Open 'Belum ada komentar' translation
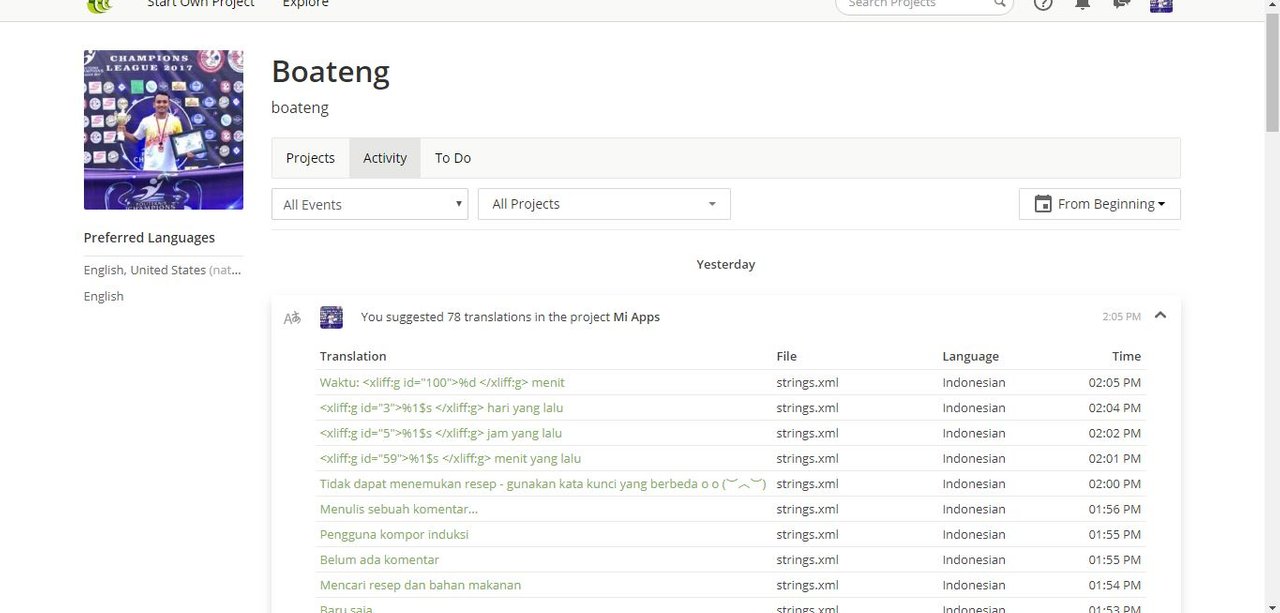Viewport: 1280px width, 613px height. pyautogui.click(x=379, y=560)
